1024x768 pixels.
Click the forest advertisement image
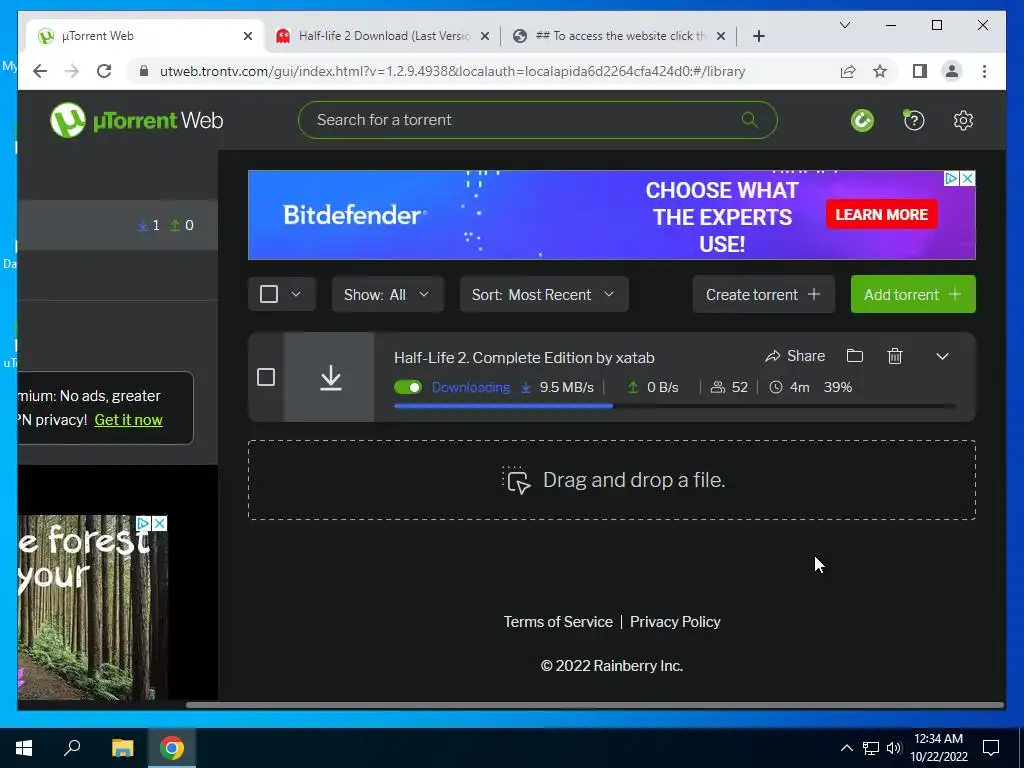[93, 607]
